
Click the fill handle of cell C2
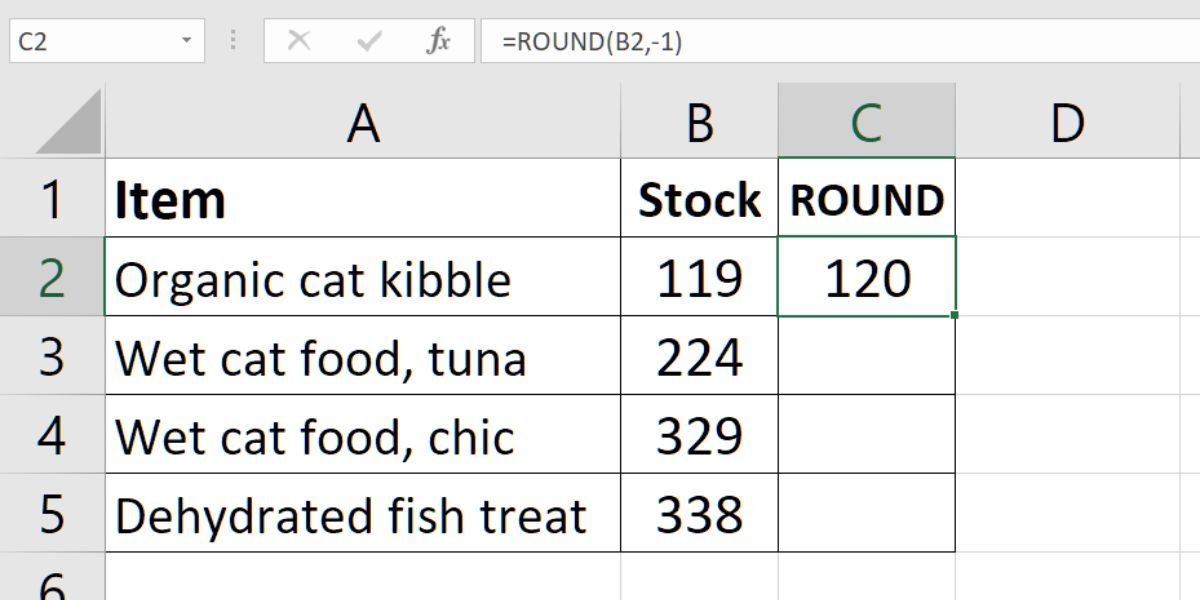(956, 316)
